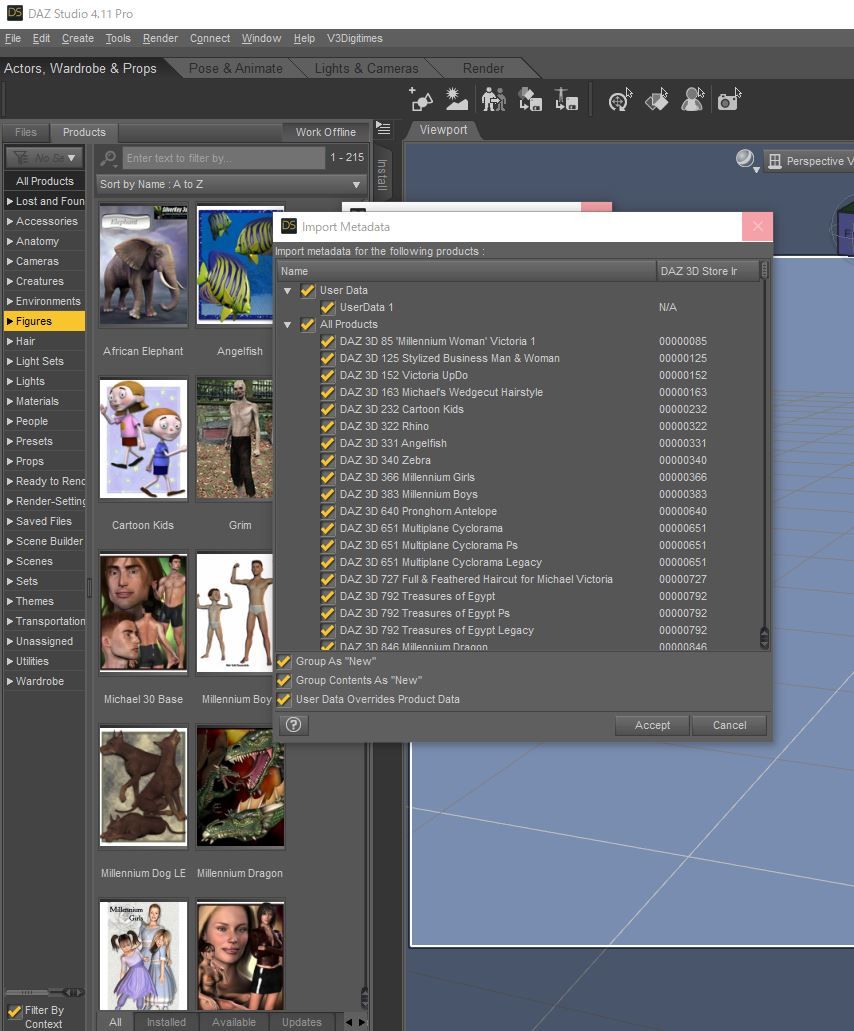Image resolution: width=854 pixels, height=1031 pixels.
Task: Open the File menu
Action: pyautogui.click(x=12, y=38)
